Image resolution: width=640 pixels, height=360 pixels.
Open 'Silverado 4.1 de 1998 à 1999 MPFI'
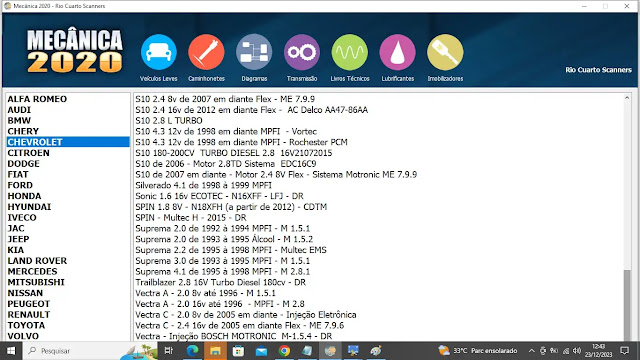[203, 185]
